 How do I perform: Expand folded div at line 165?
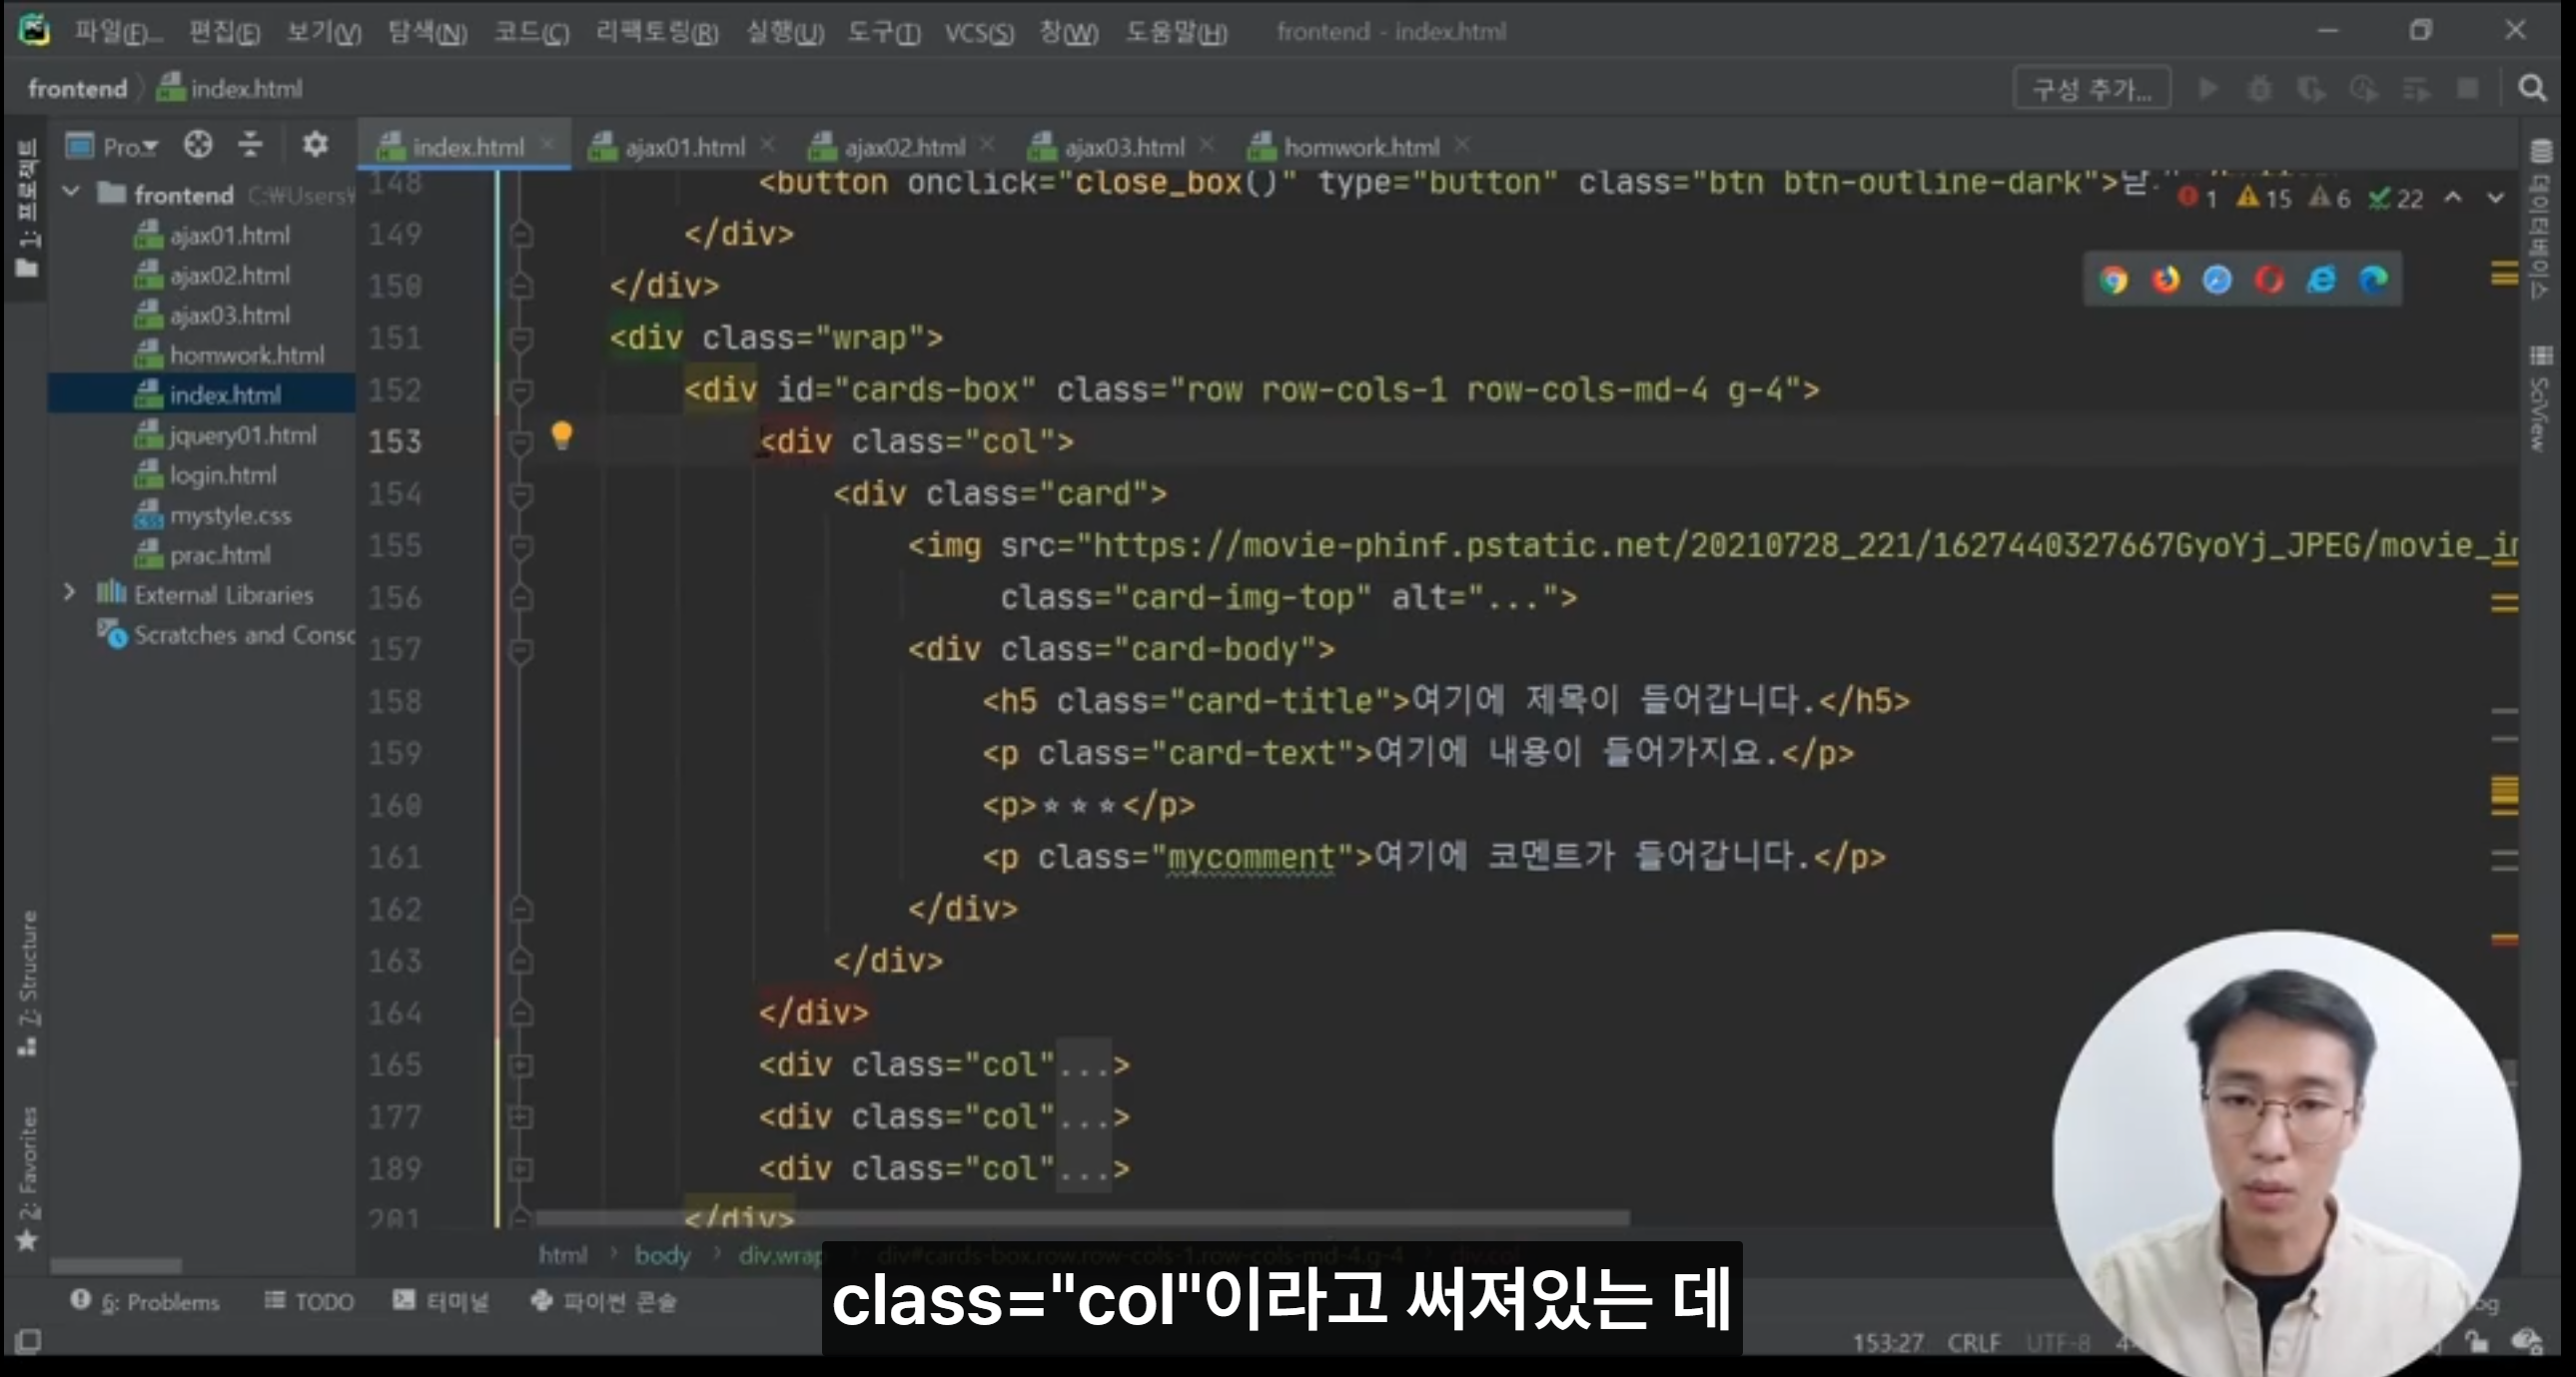coord(521,1066)
